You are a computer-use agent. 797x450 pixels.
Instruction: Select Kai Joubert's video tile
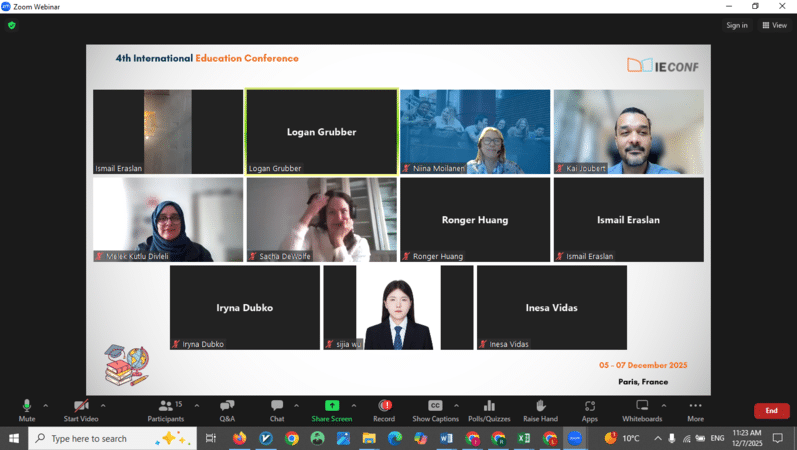[628, 131]
